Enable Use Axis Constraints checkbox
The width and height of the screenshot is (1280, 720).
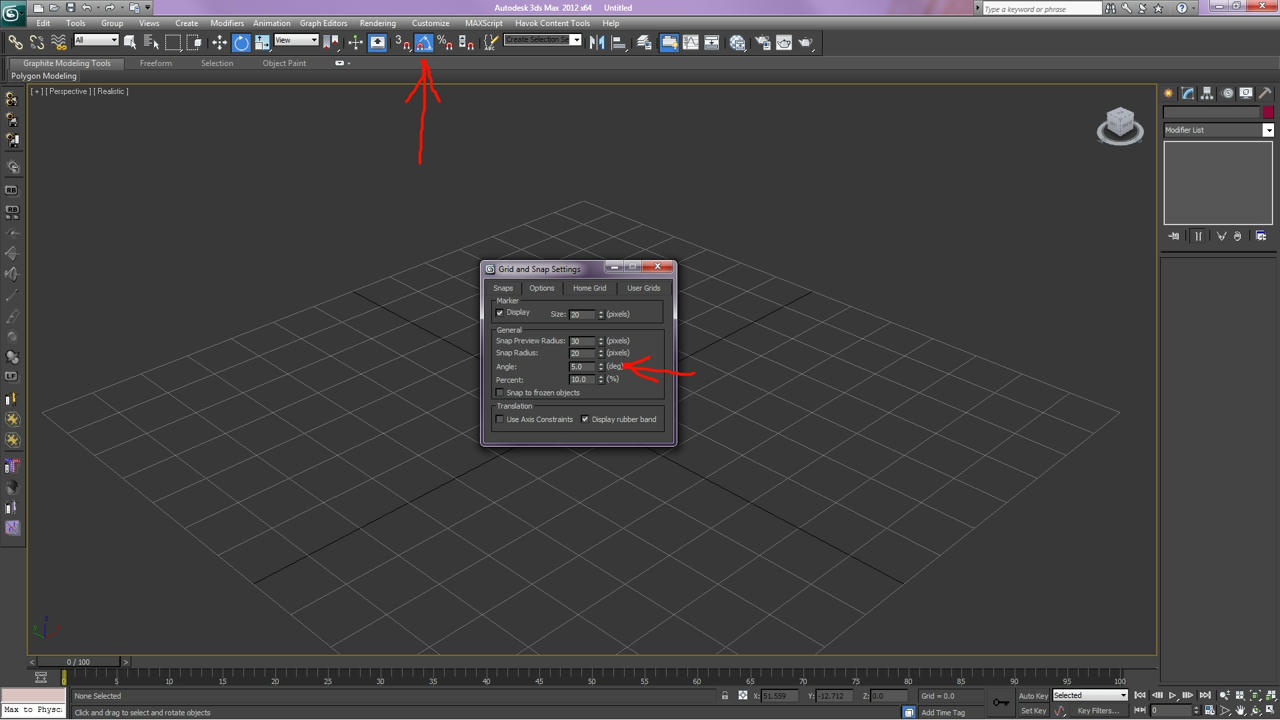pos(500,420)
